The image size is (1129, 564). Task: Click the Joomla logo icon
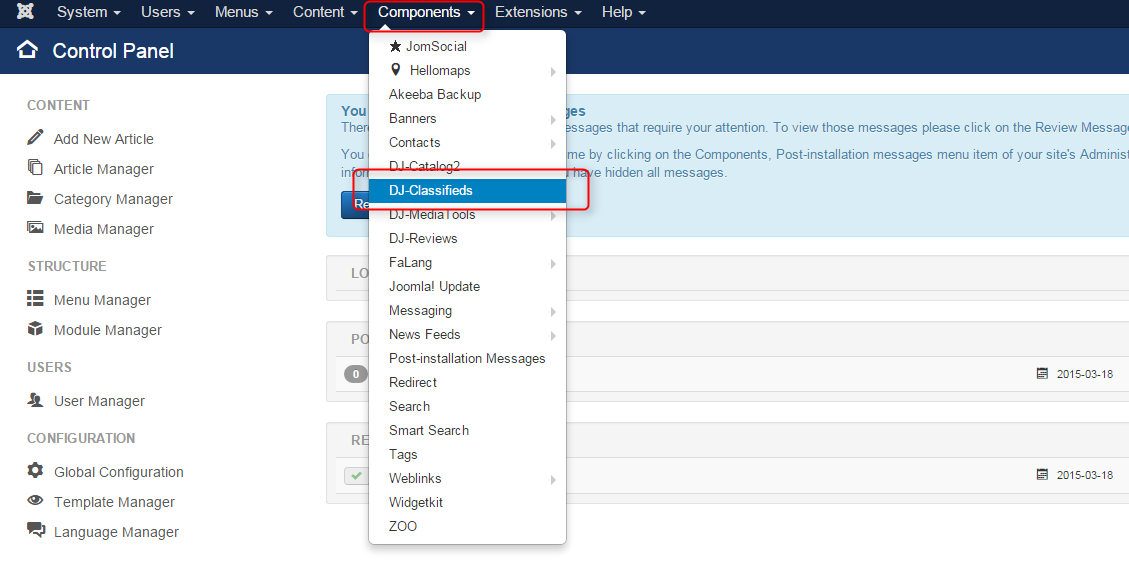24,12
